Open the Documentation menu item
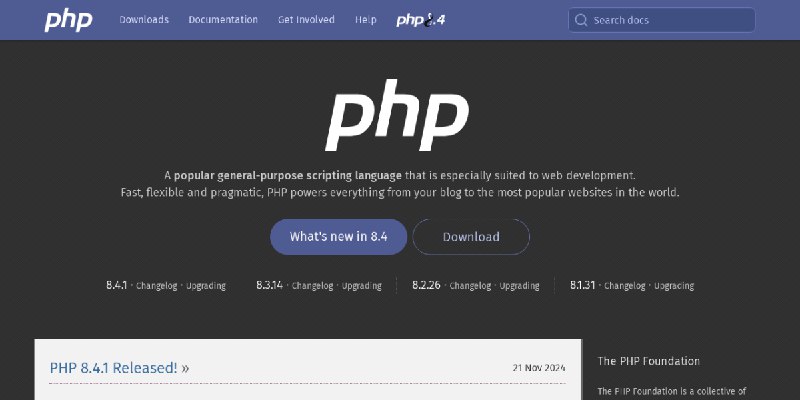Screen dimensions: 800x400 pos(223,19)
